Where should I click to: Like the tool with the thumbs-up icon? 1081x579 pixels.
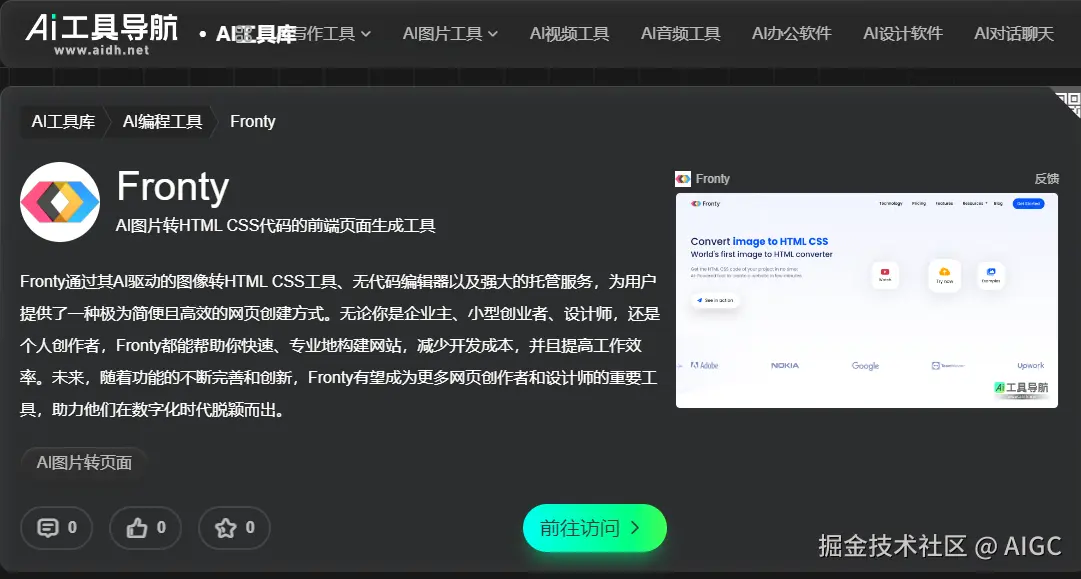pos(145,528)
